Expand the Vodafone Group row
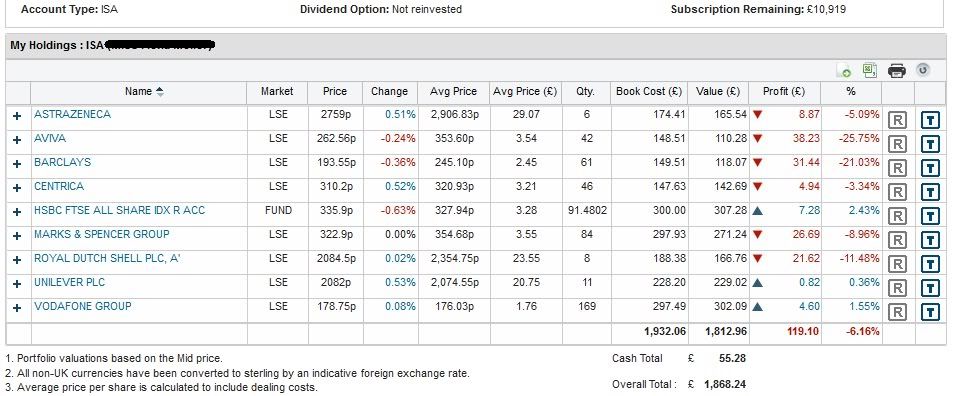The height and width of the screenshot is (396, 954). click(17, 308)
